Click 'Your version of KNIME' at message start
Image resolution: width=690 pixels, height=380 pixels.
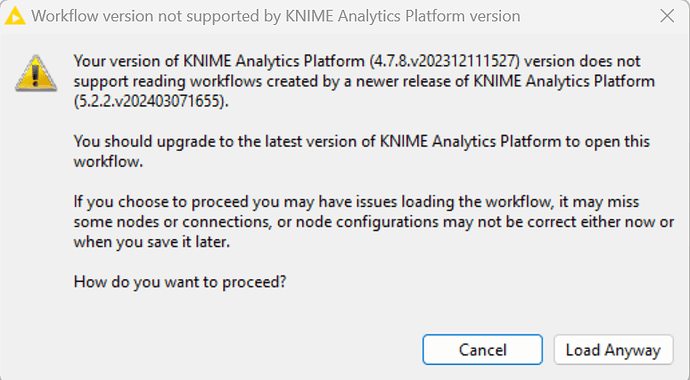(x=152, y=61)
